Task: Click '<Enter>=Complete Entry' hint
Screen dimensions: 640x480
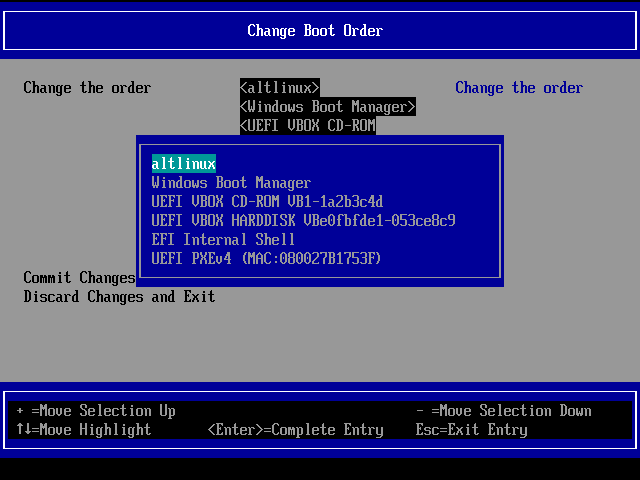Action: 296,429
